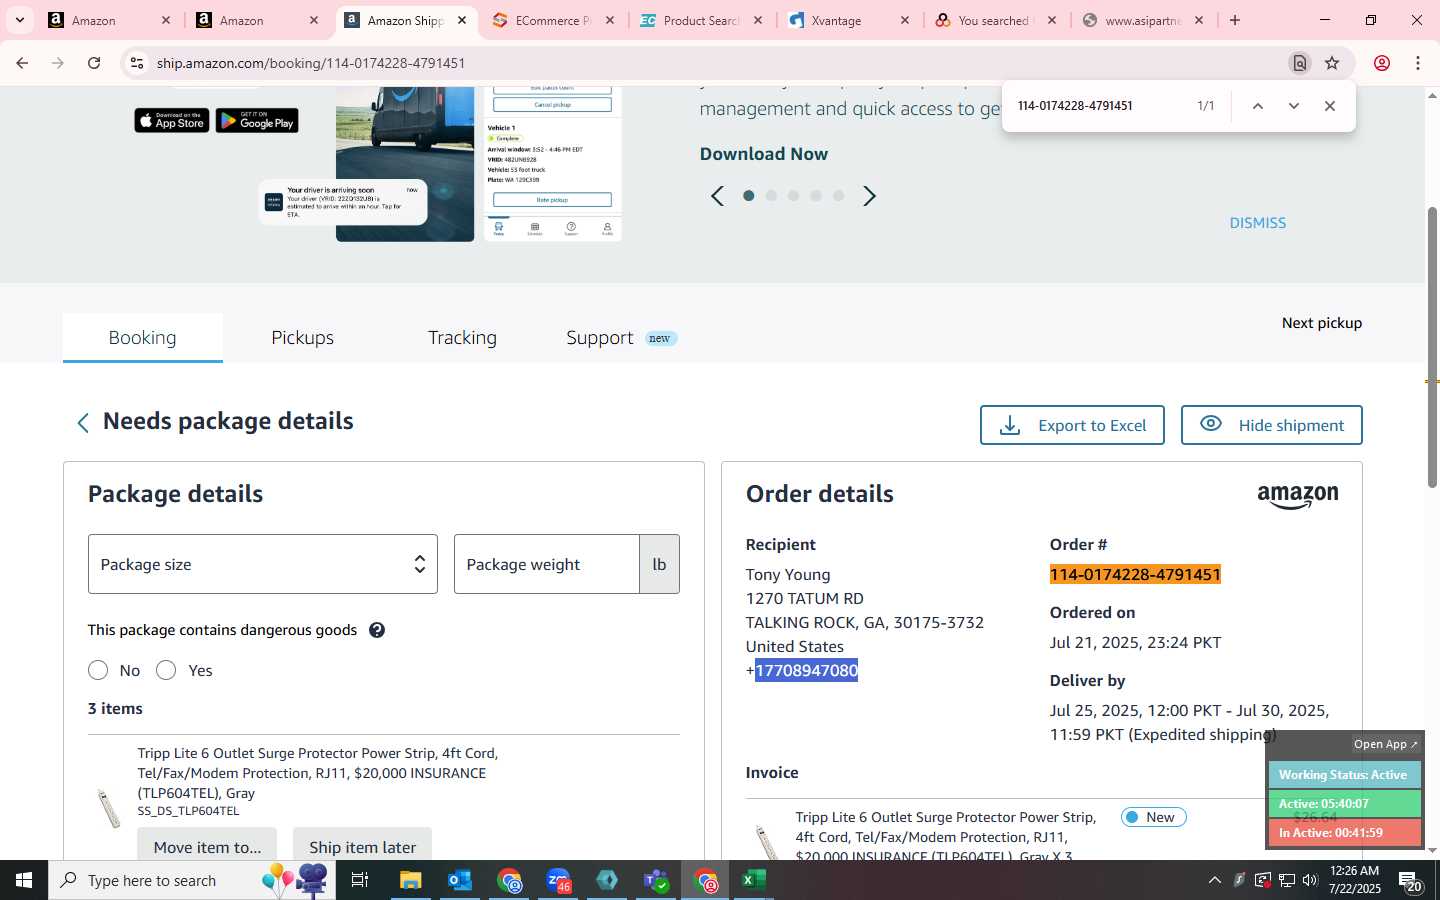Show hidden system tray icons
This screenshot has width=1440, height=900.
1214,880
